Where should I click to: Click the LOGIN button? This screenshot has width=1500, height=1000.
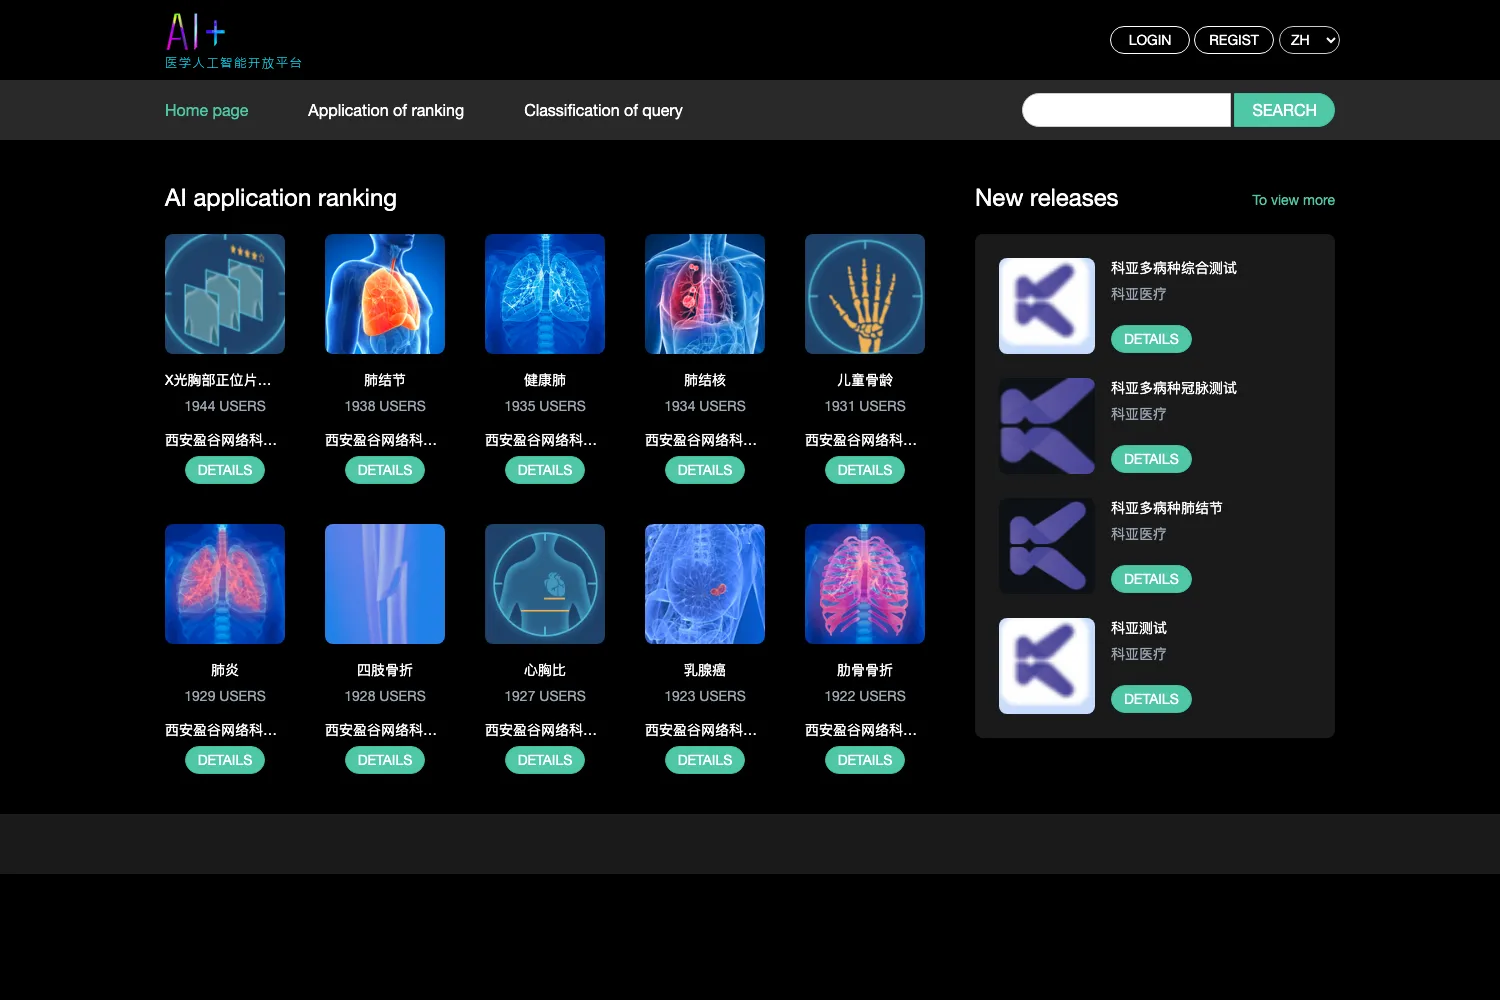pos(1150,40)
